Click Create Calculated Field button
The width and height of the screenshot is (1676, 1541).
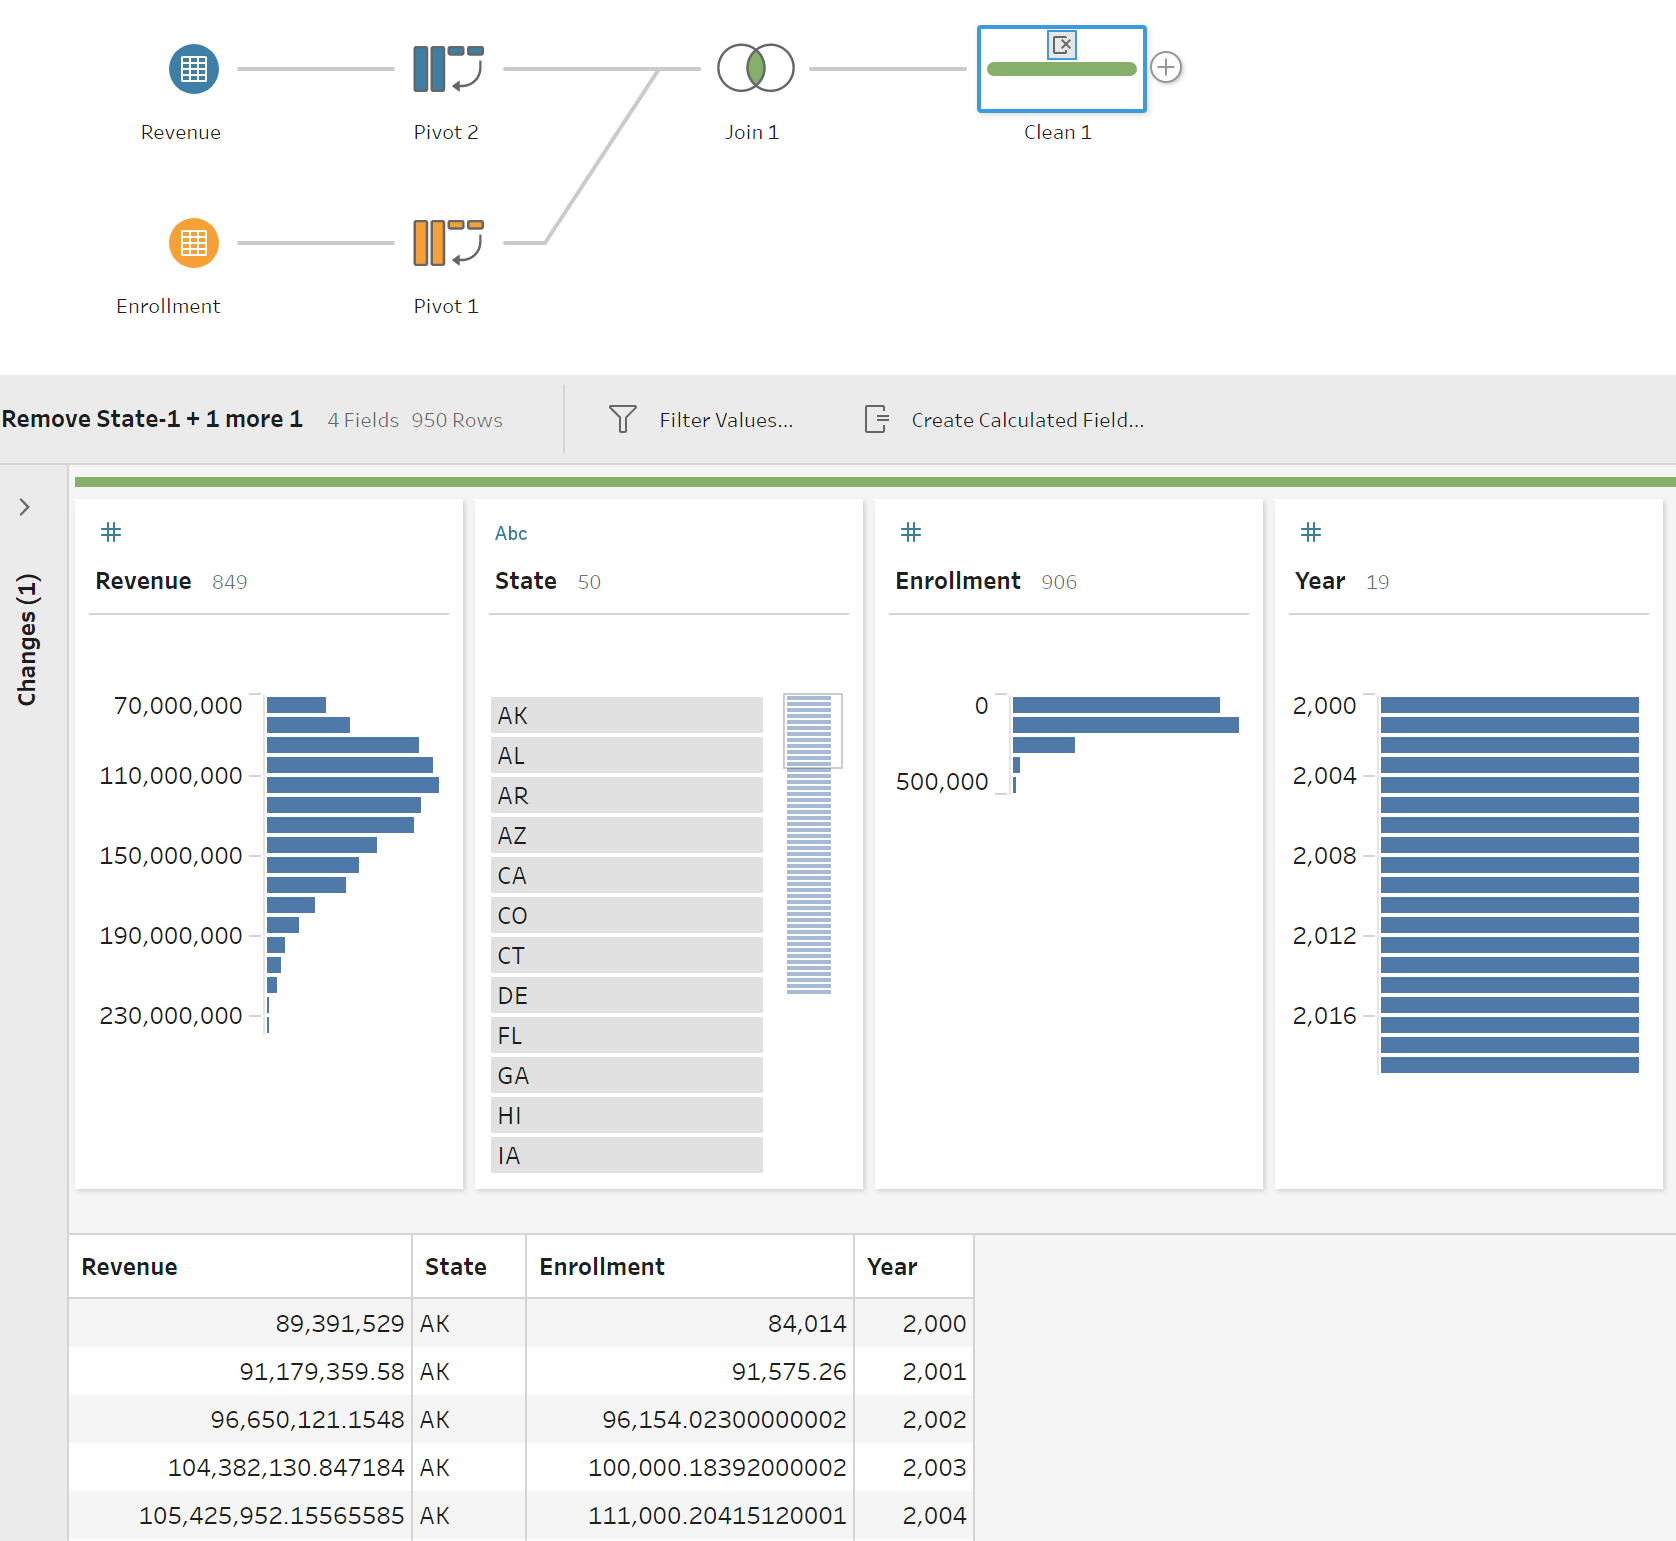1004,420
